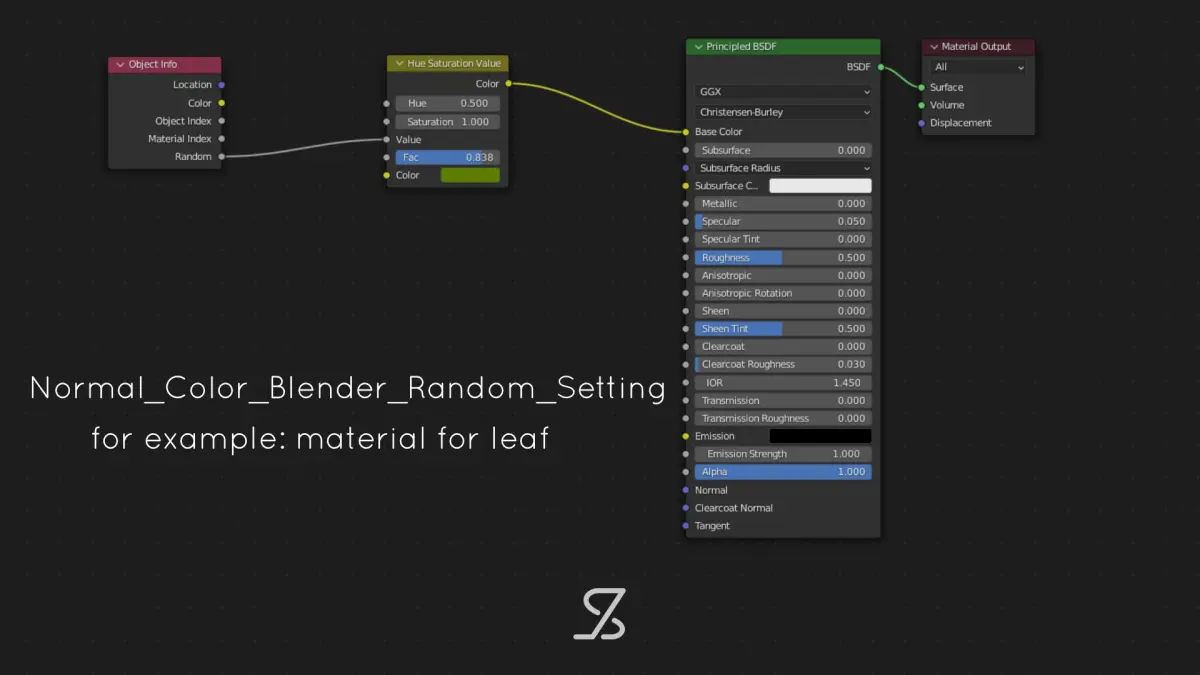This screenshot has width=1200, height=675.
Task: Adjust the Clearcoat Roughness slider 0.030
Action: 783,364
